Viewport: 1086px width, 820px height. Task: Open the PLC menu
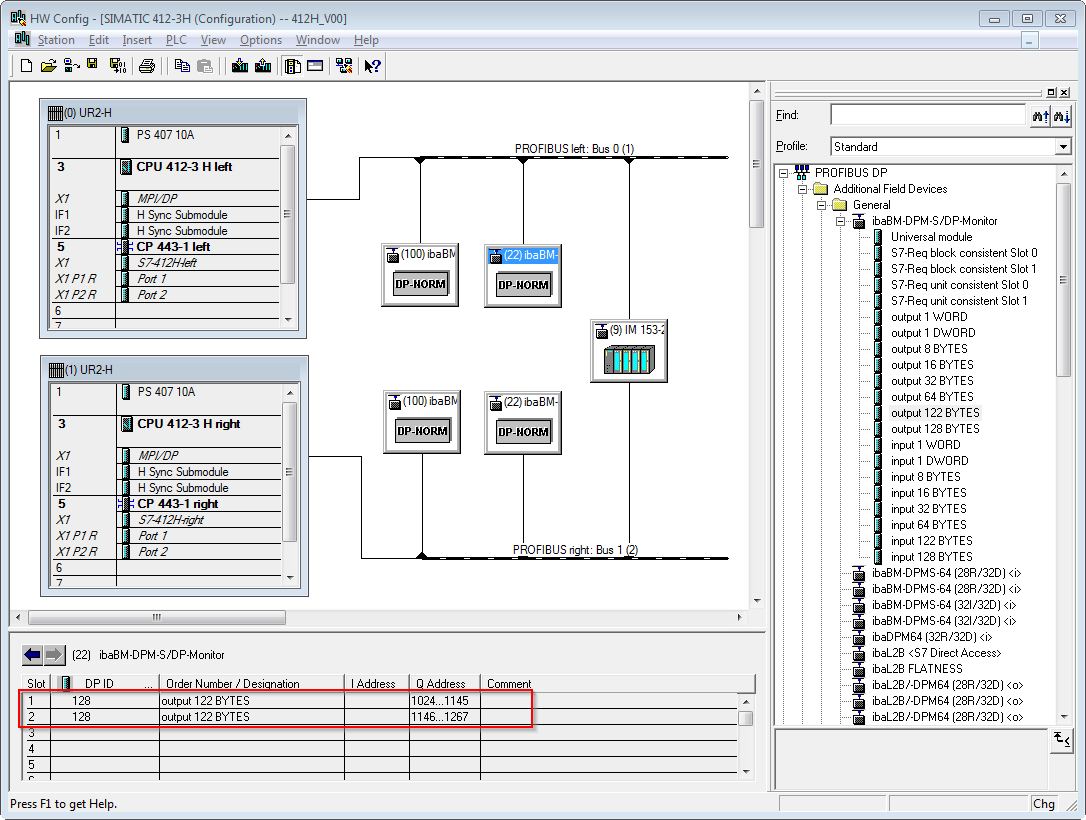(x=176, y=40)
